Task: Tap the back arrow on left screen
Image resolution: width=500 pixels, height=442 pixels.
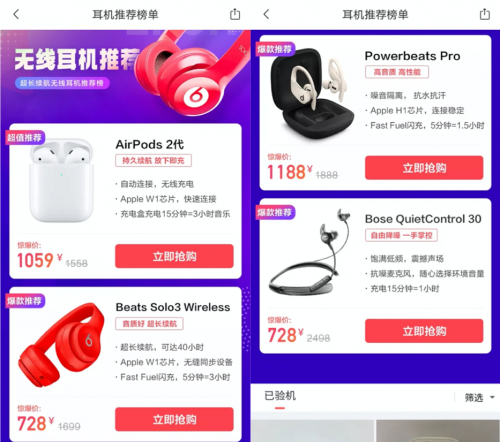Action: pos(16,14)
